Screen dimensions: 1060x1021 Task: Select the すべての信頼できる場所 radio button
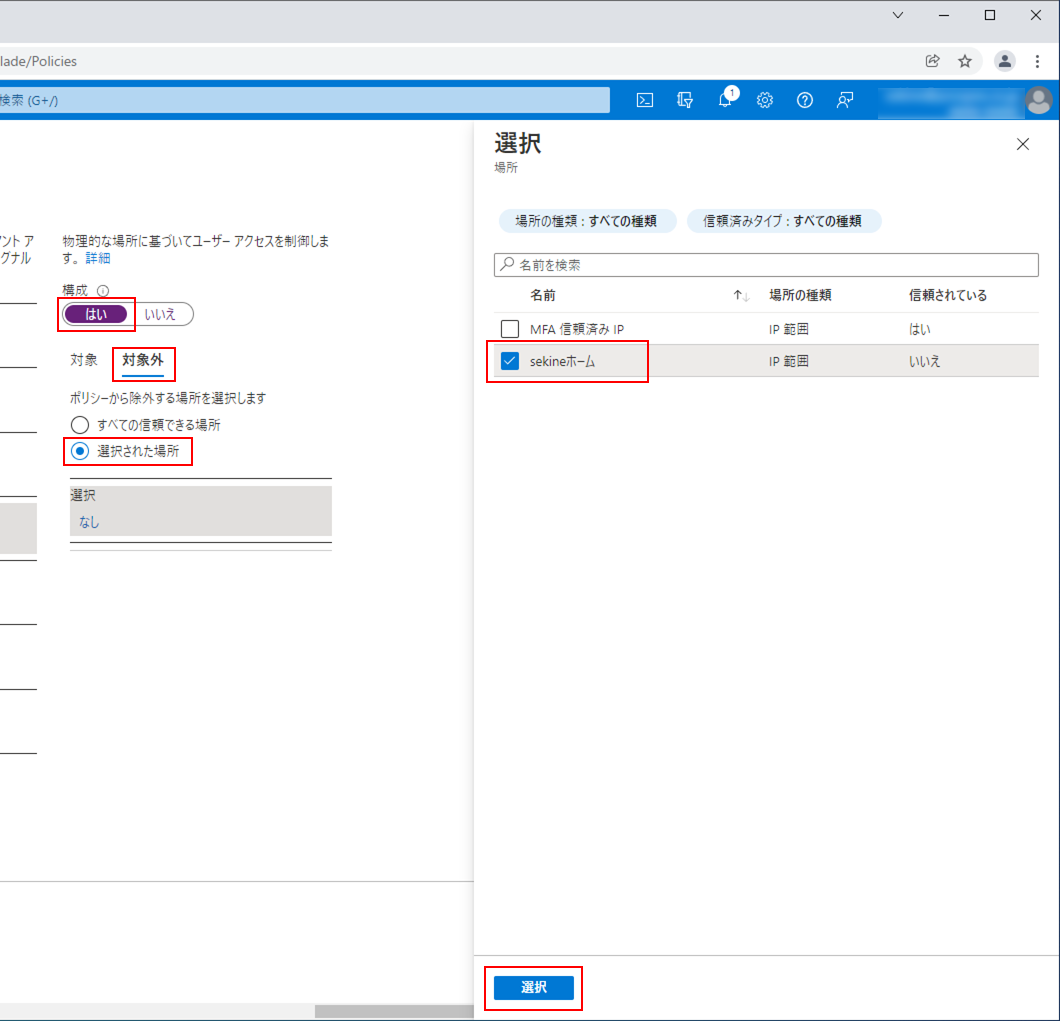(x=80, y=424)
